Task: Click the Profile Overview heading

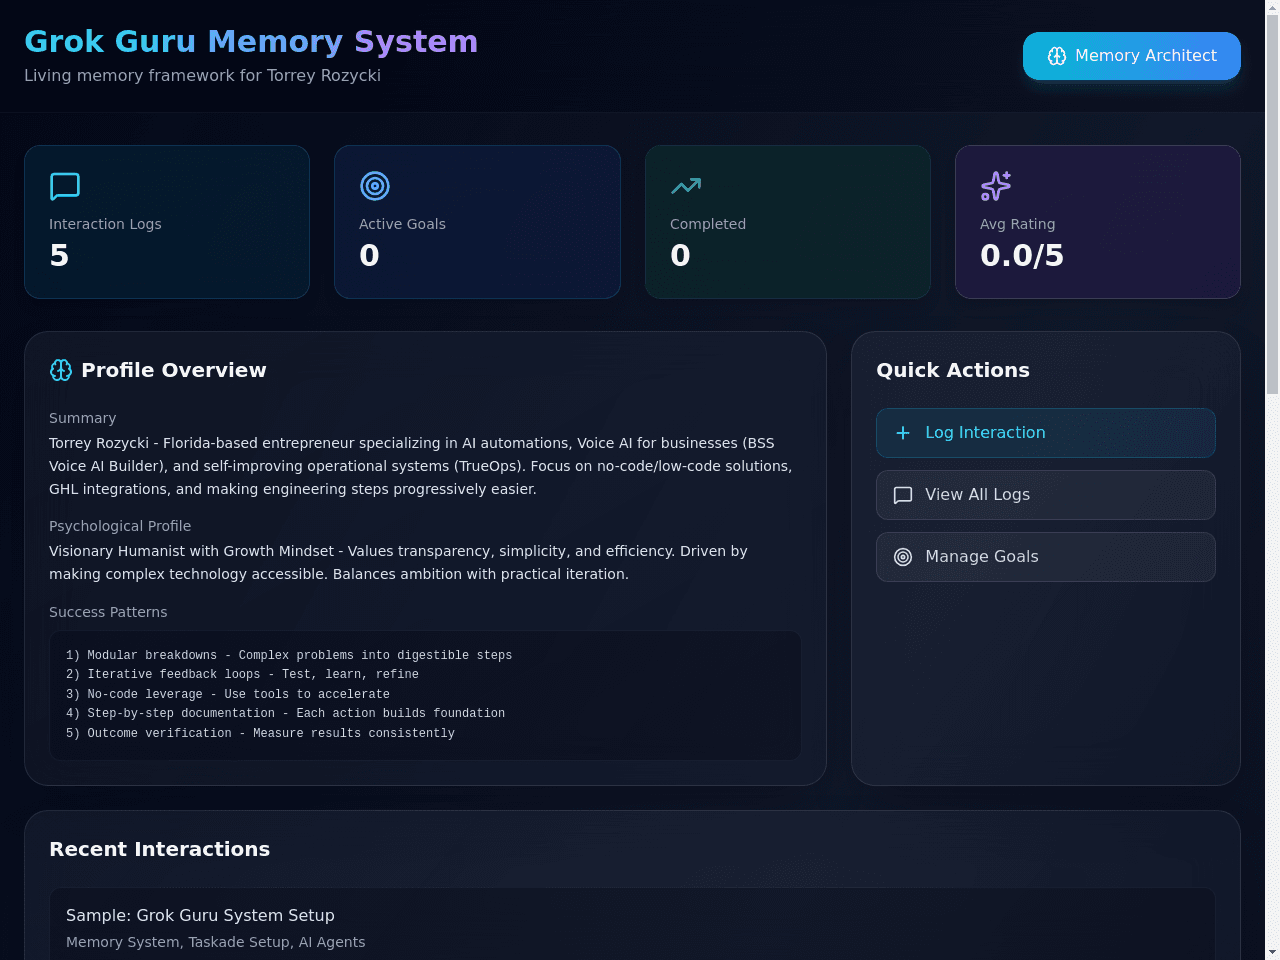Action: coord(174,370)
